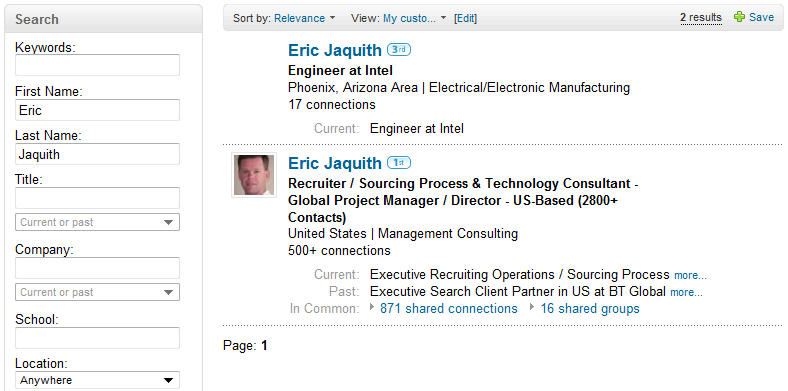
Task: Expand the 16 shared groups triangle
Action: [x=533, y=307]
